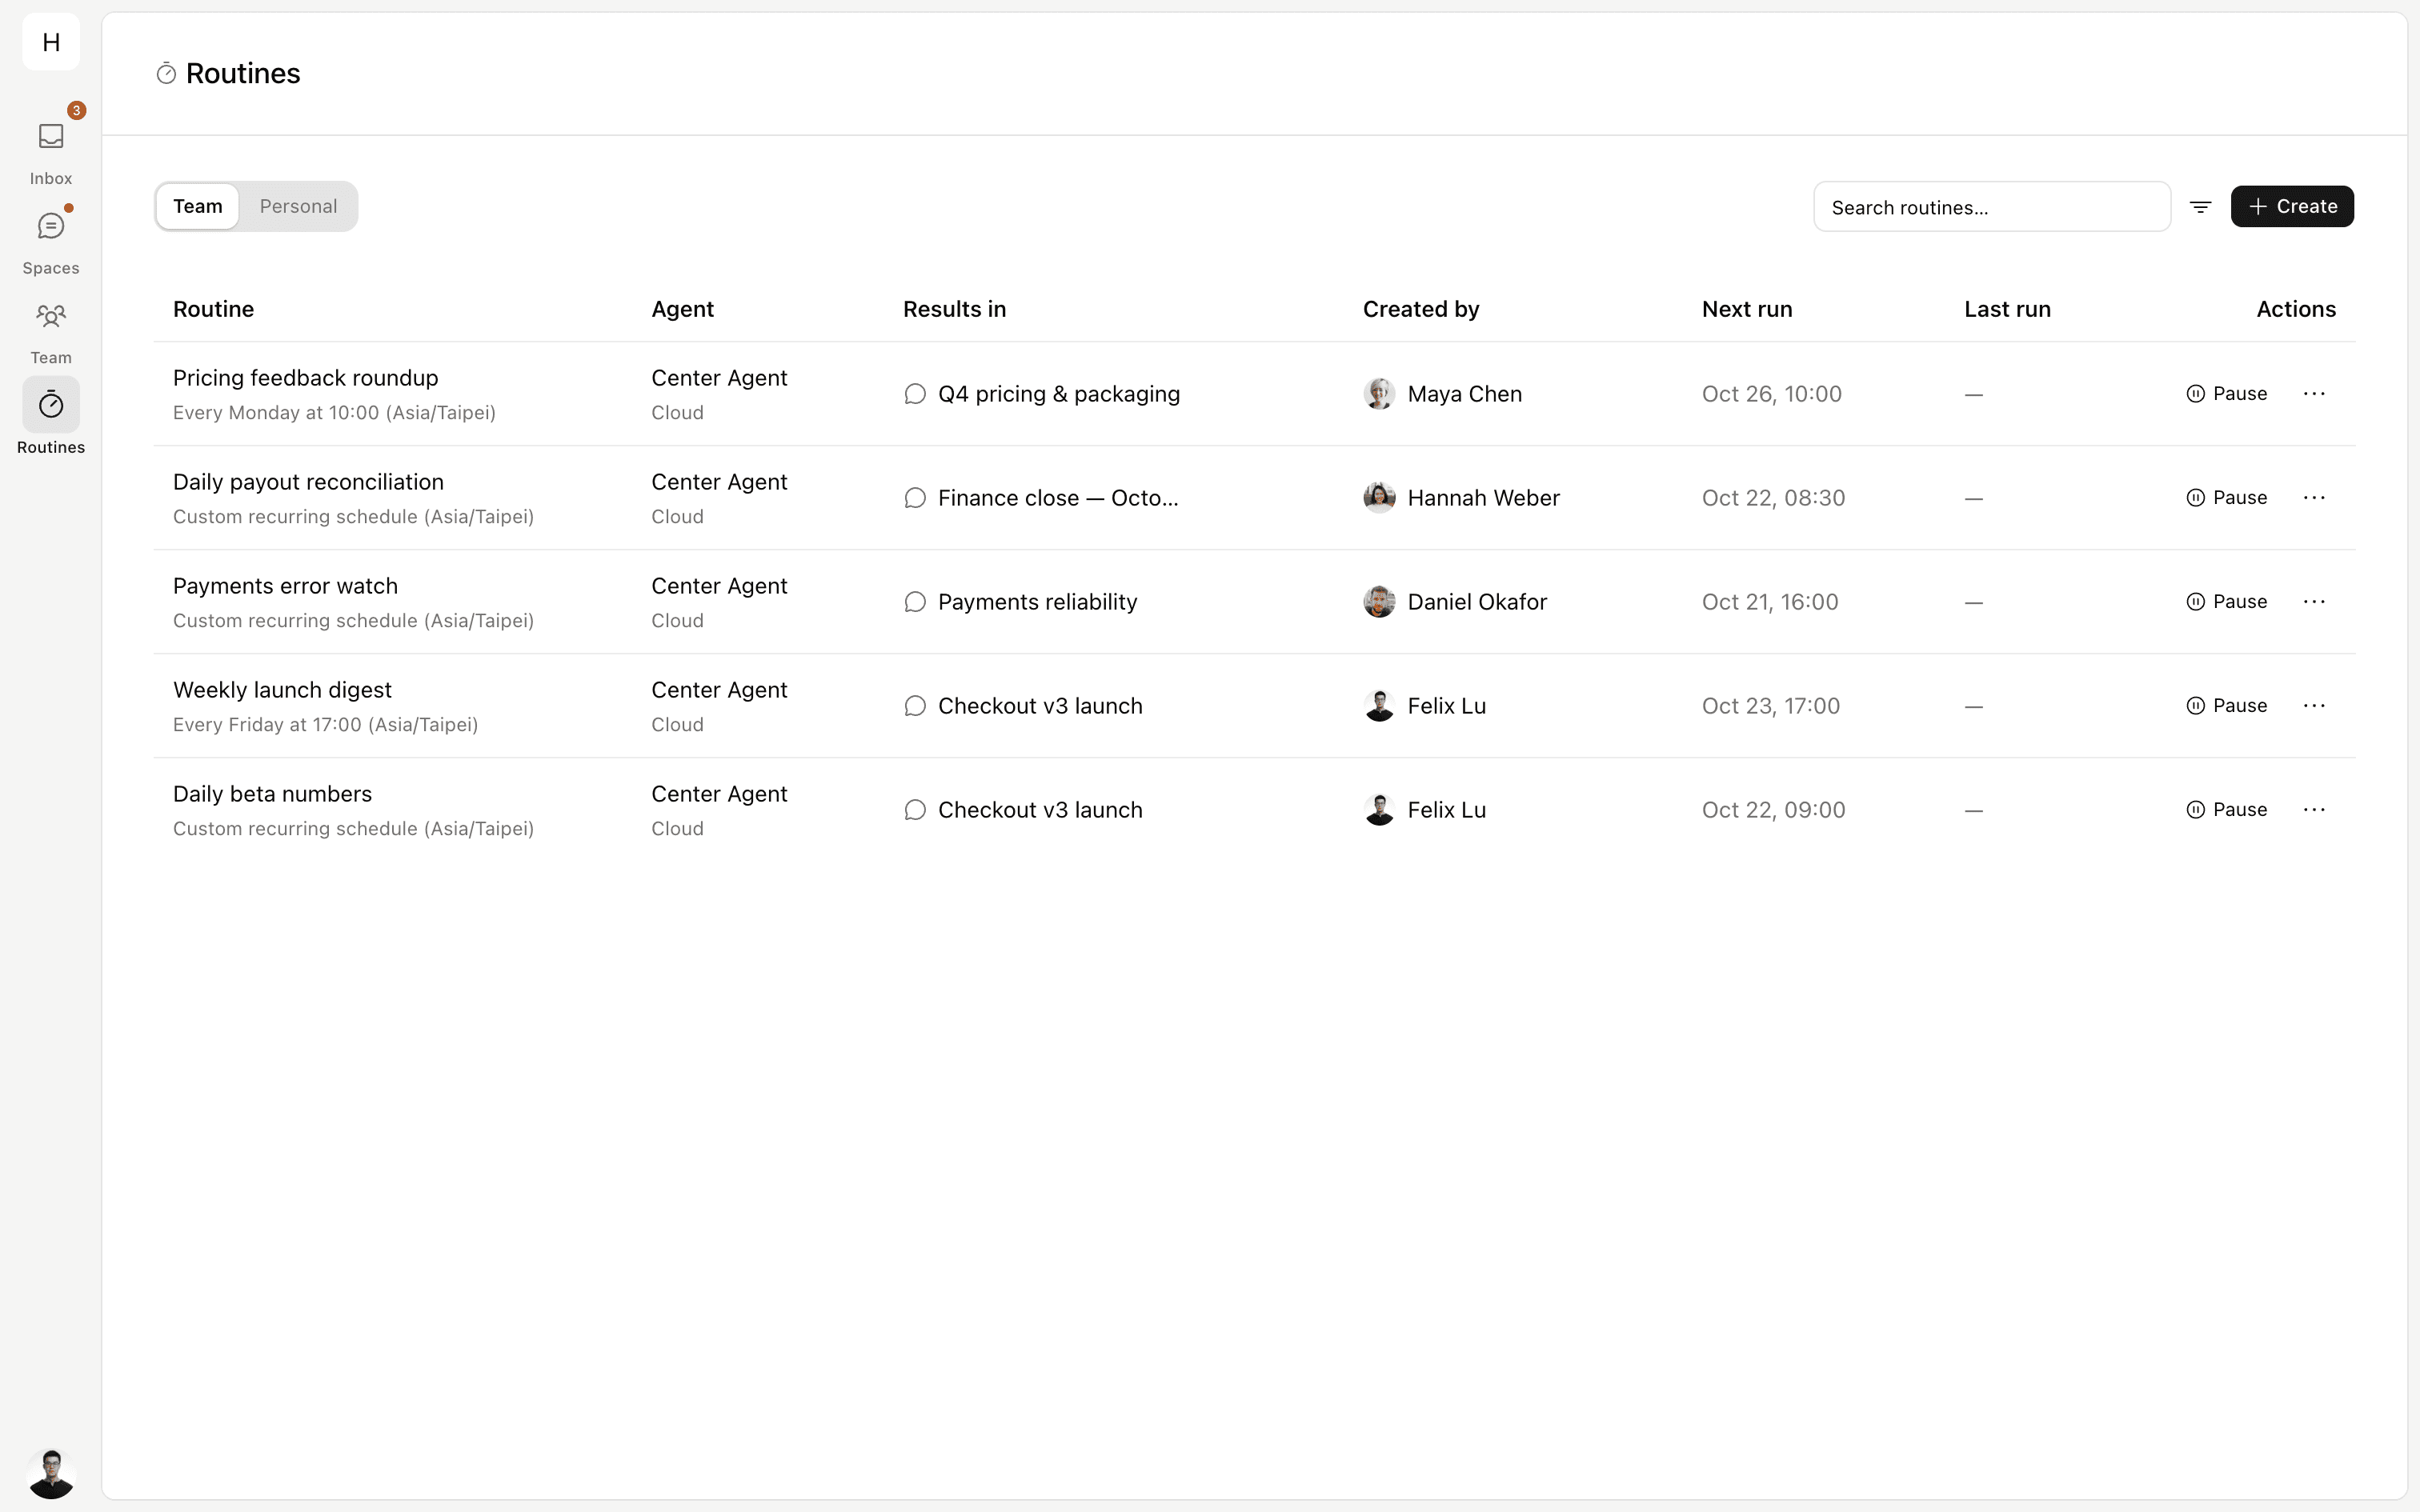Open more options for Payments error watch
The image size is (2420, 1512).
[2314, 602]
